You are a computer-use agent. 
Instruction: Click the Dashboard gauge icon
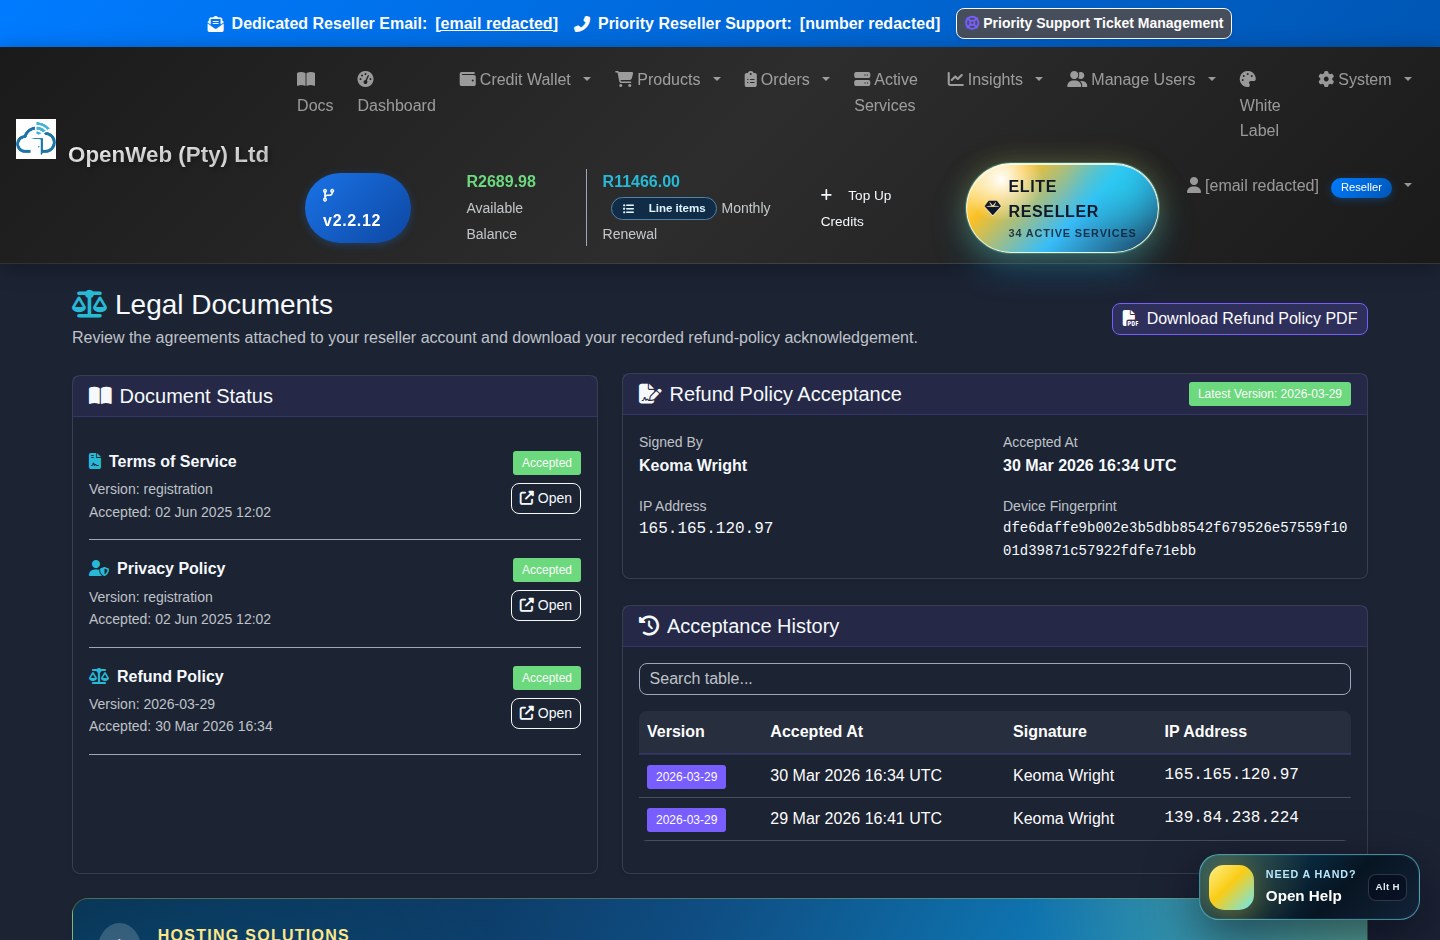(x=366, y=79)
